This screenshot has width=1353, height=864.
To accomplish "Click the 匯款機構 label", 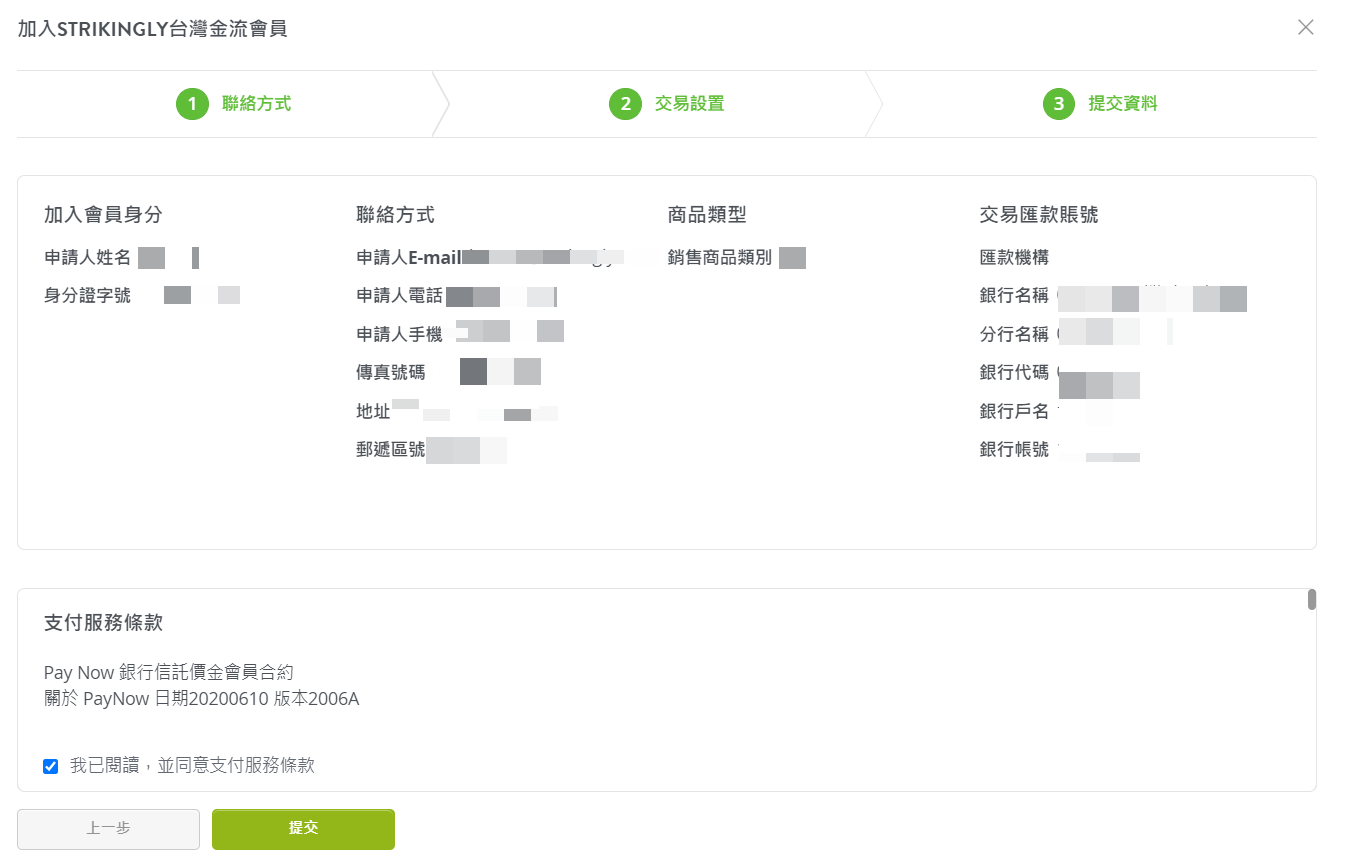I will coord(1015,258).
